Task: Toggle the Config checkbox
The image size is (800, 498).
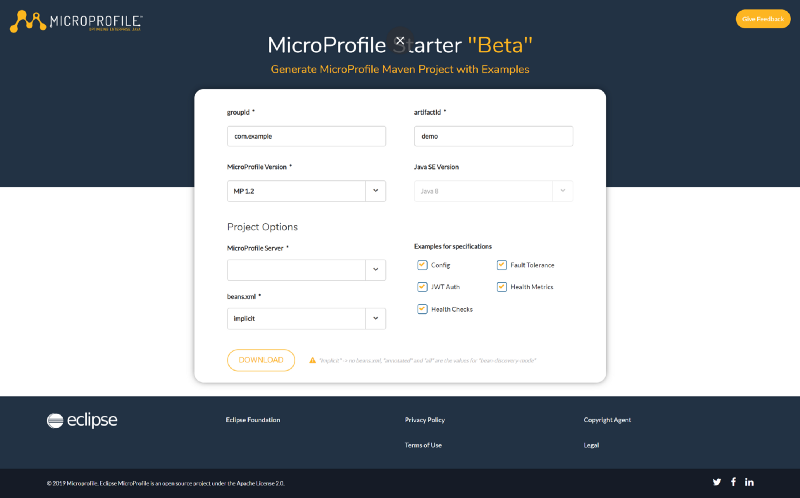Action: click(422, 265)
